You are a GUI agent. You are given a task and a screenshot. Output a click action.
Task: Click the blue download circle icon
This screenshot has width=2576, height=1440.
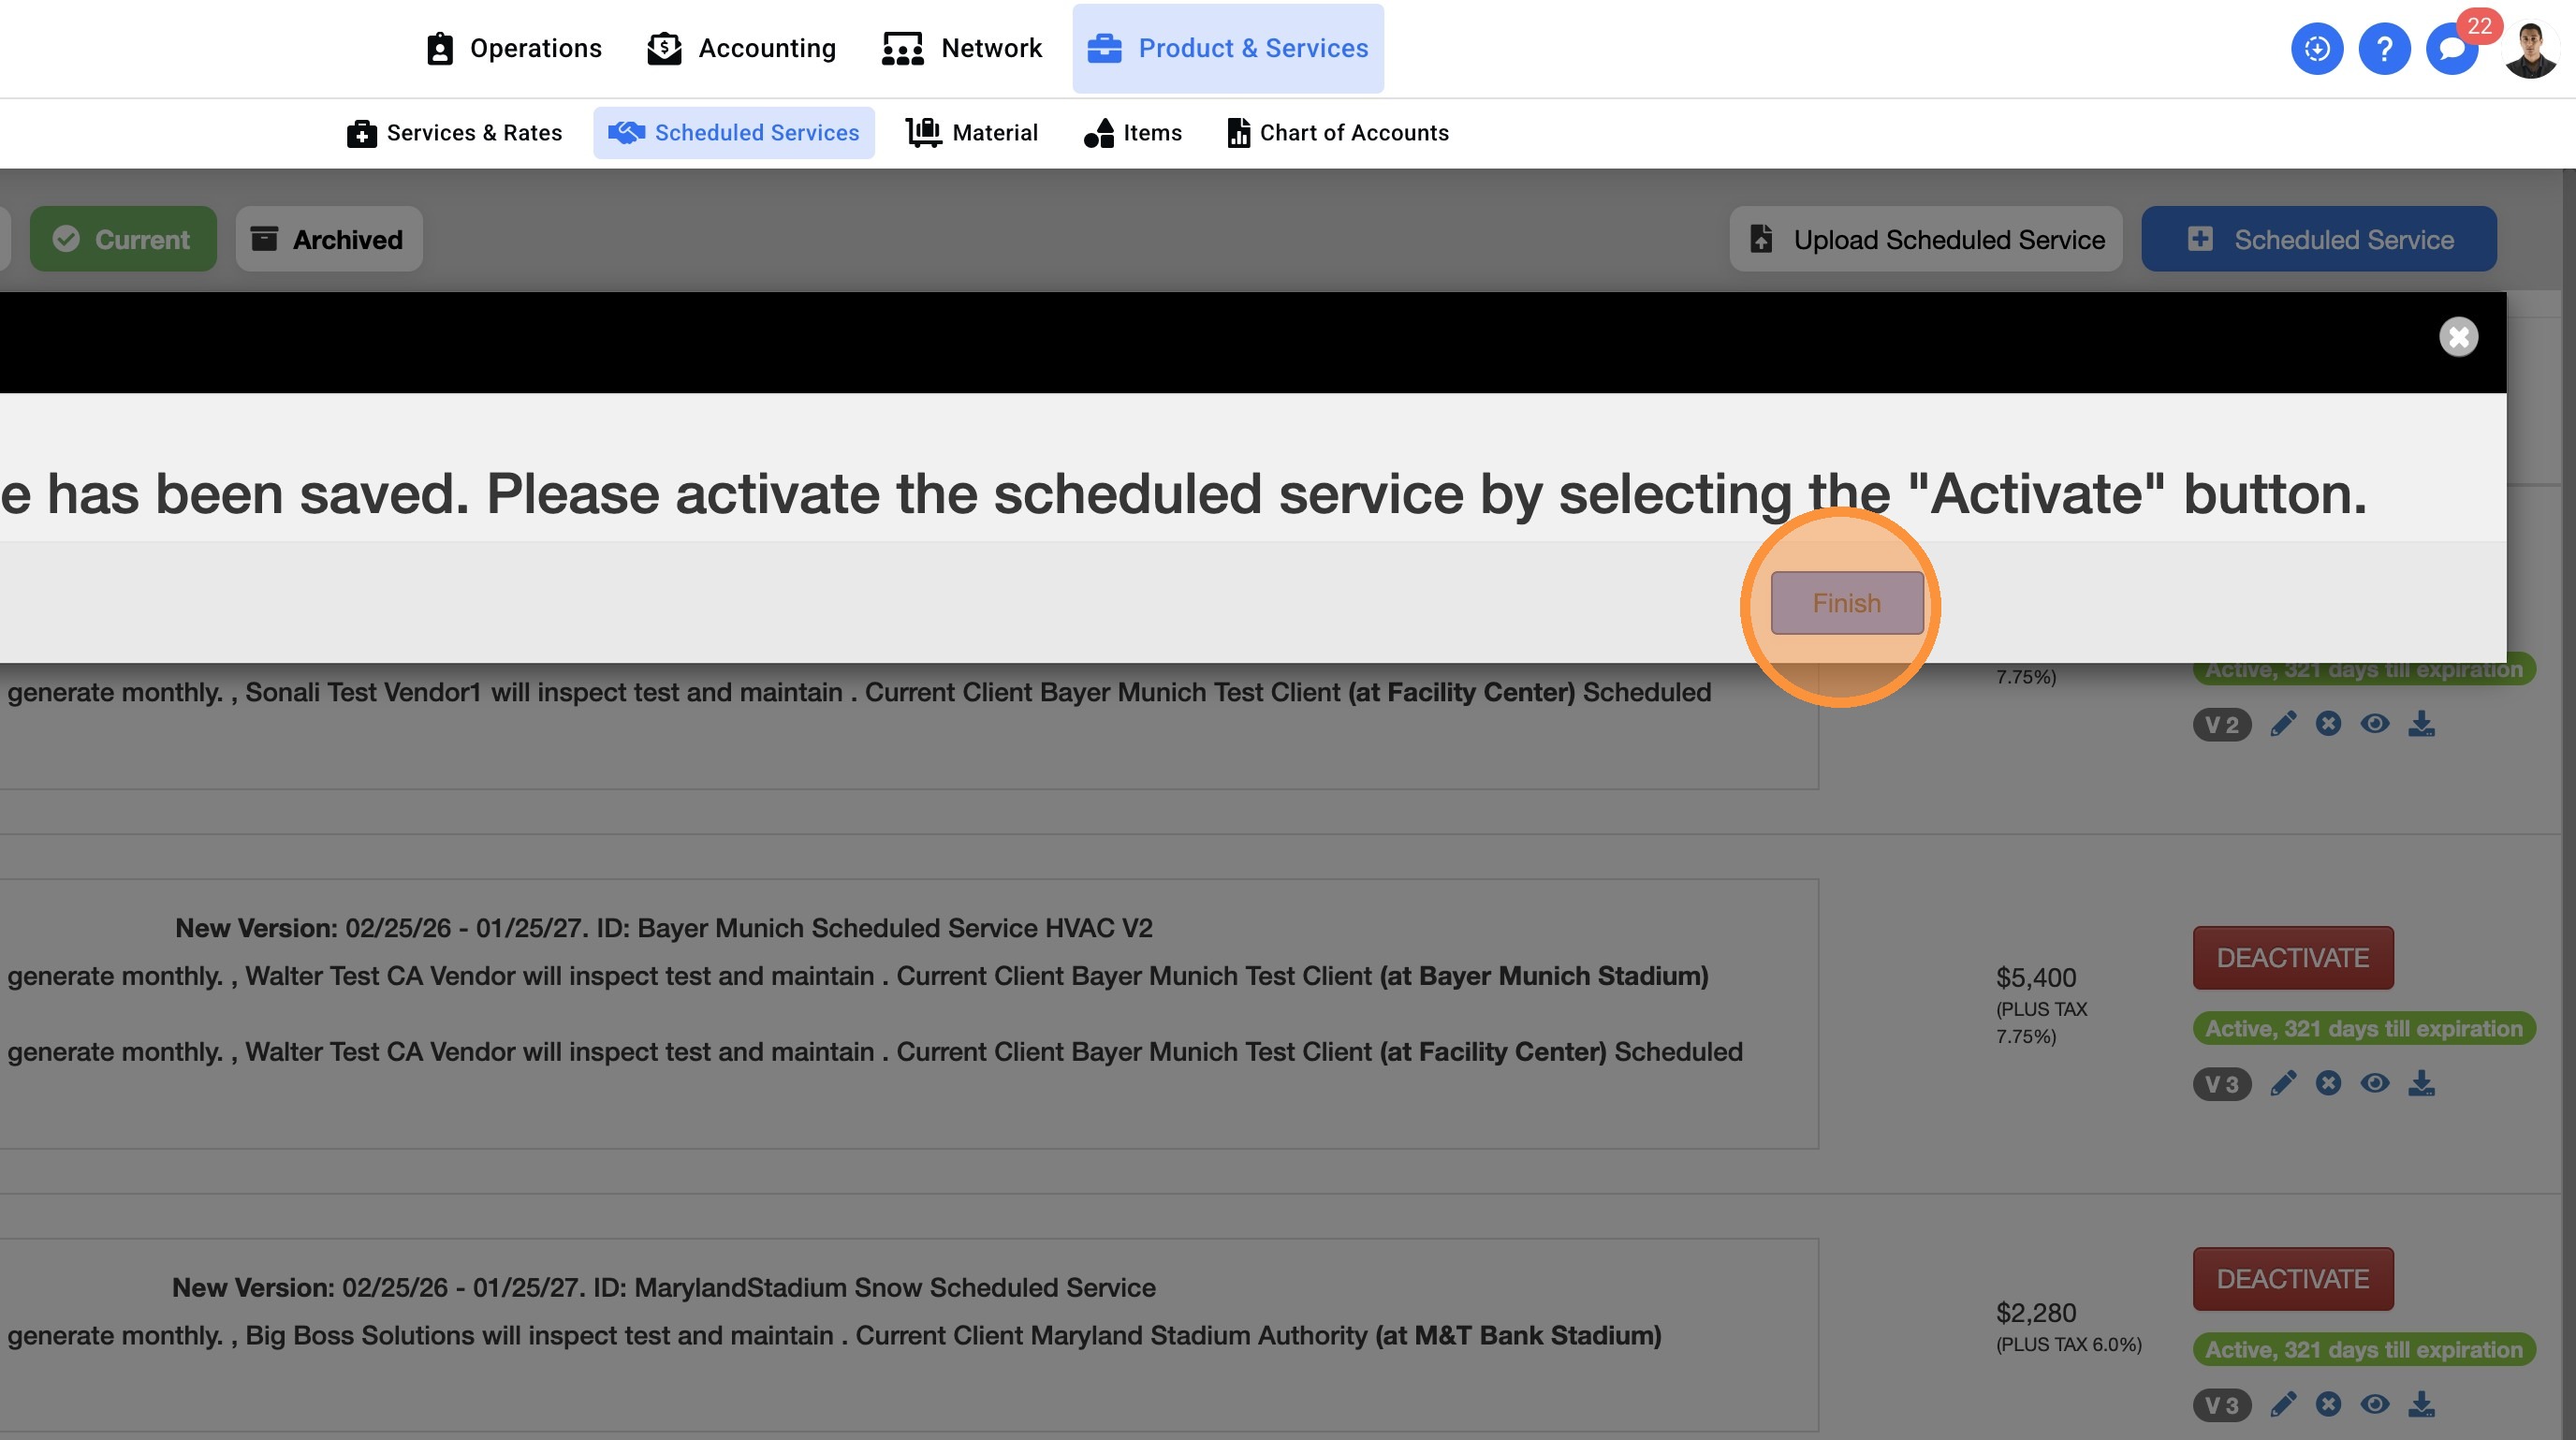2316,48
